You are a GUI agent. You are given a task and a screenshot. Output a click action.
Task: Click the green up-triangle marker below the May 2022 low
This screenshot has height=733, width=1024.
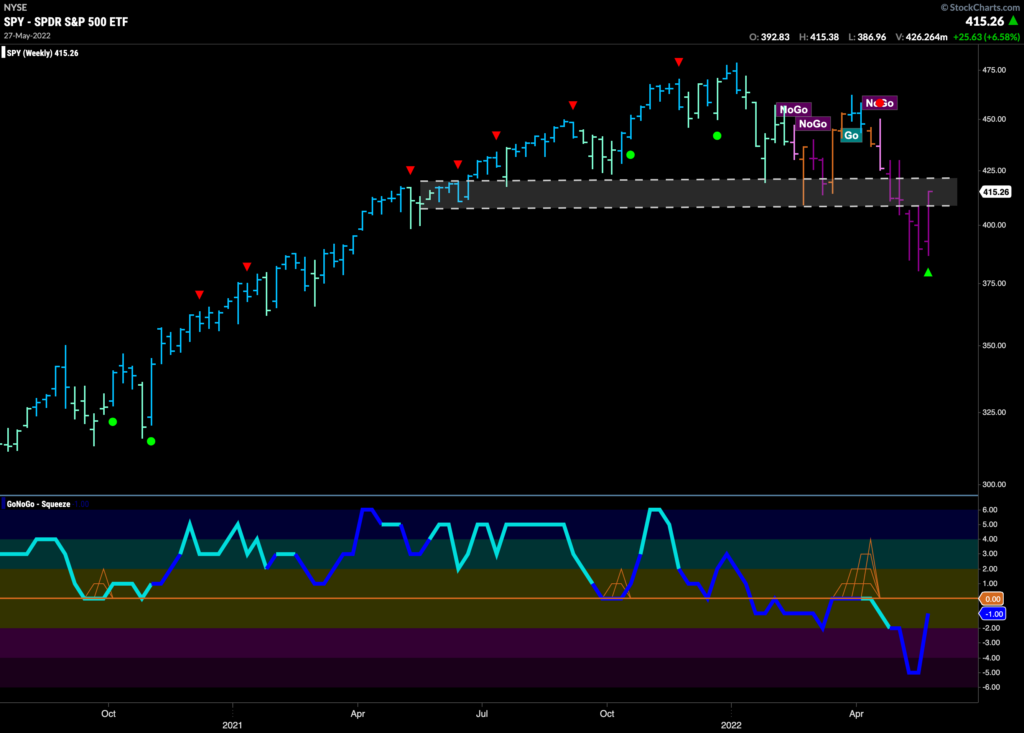click(928, 272)
